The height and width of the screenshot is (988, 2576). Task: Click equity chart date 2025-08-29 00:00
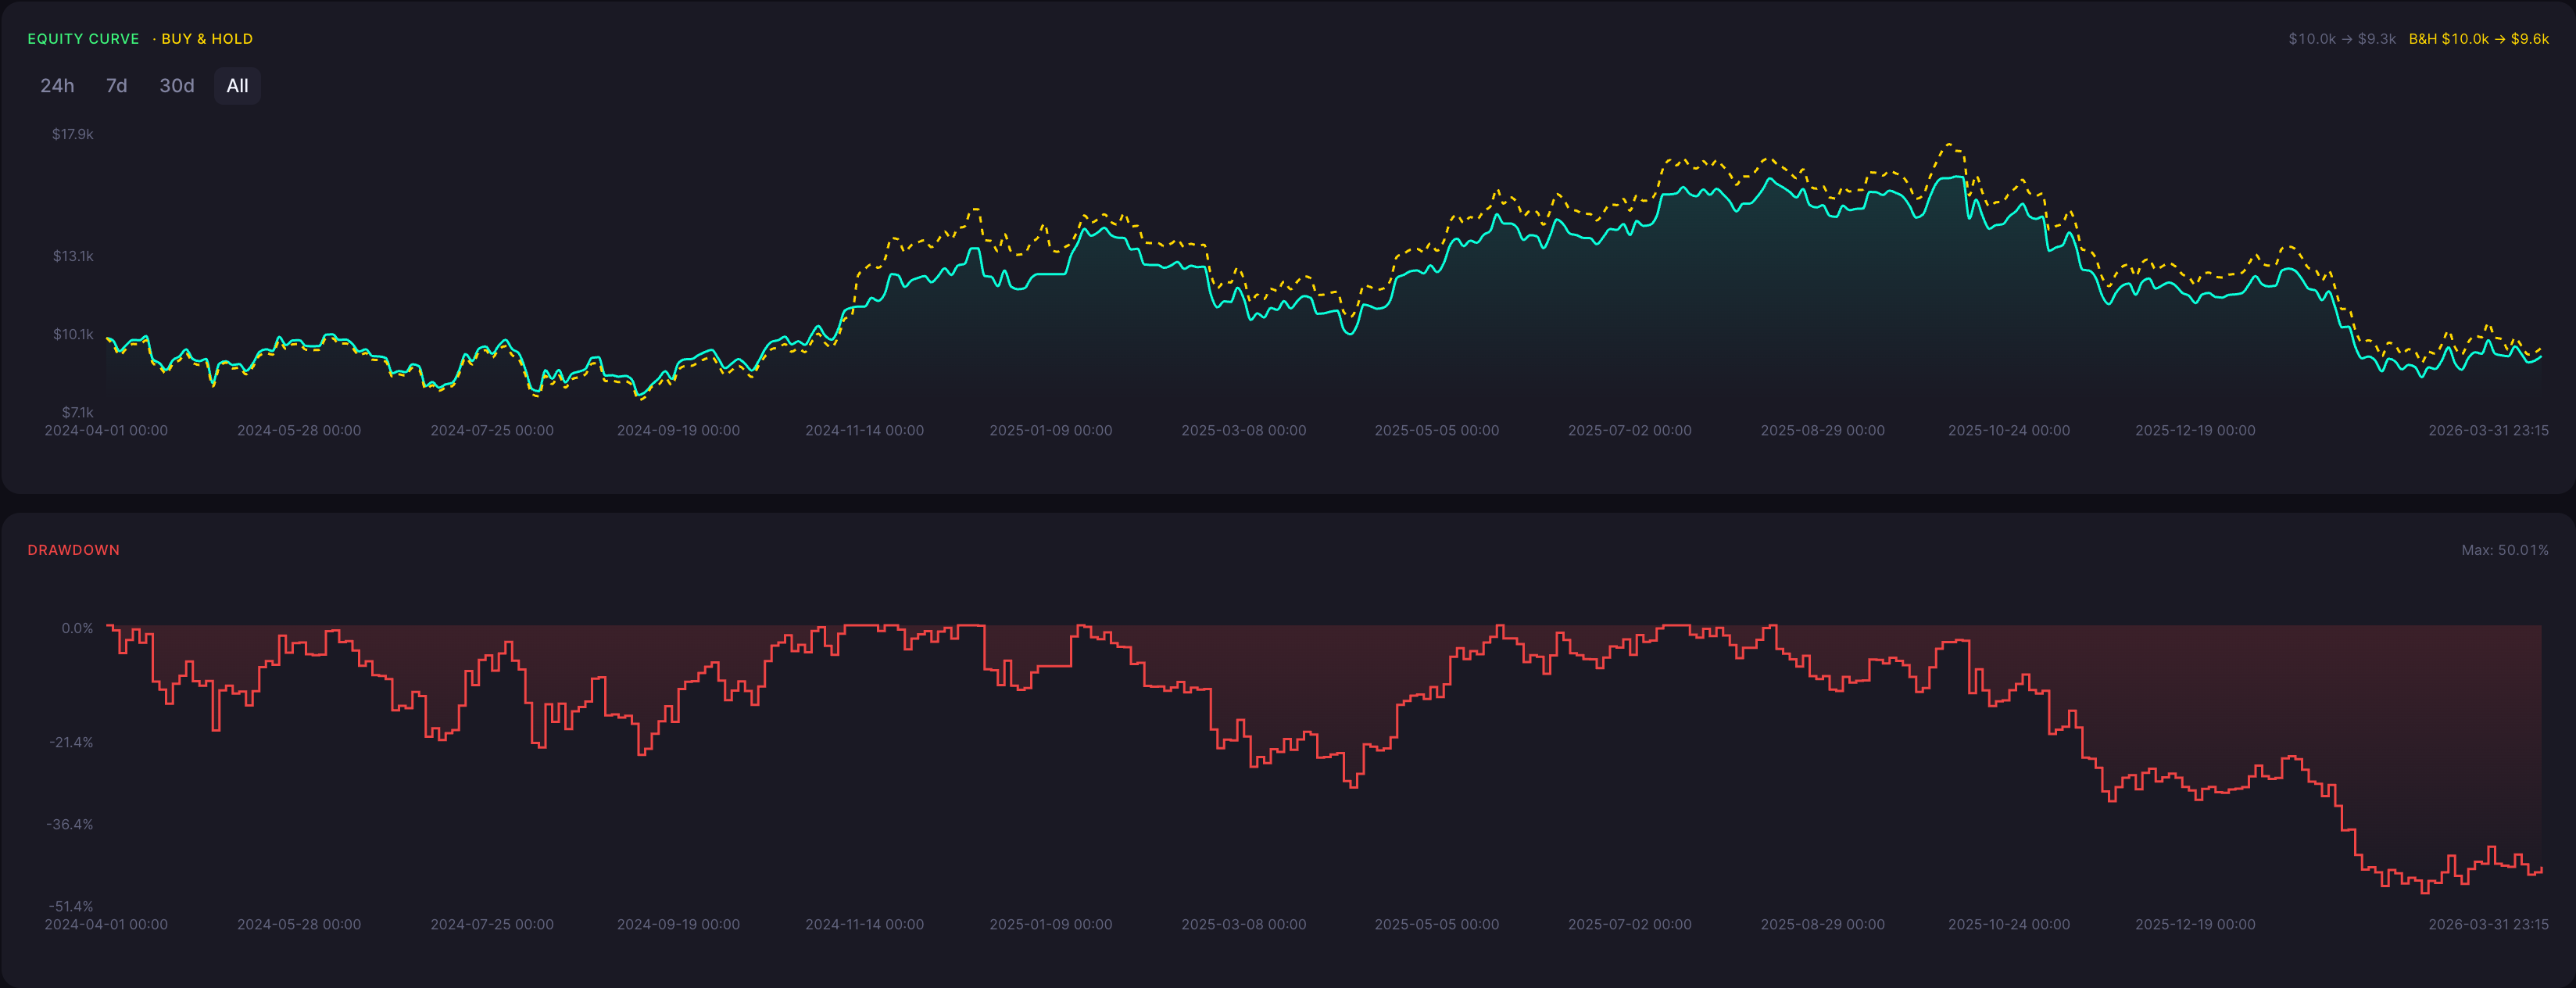coord(1823,431)
